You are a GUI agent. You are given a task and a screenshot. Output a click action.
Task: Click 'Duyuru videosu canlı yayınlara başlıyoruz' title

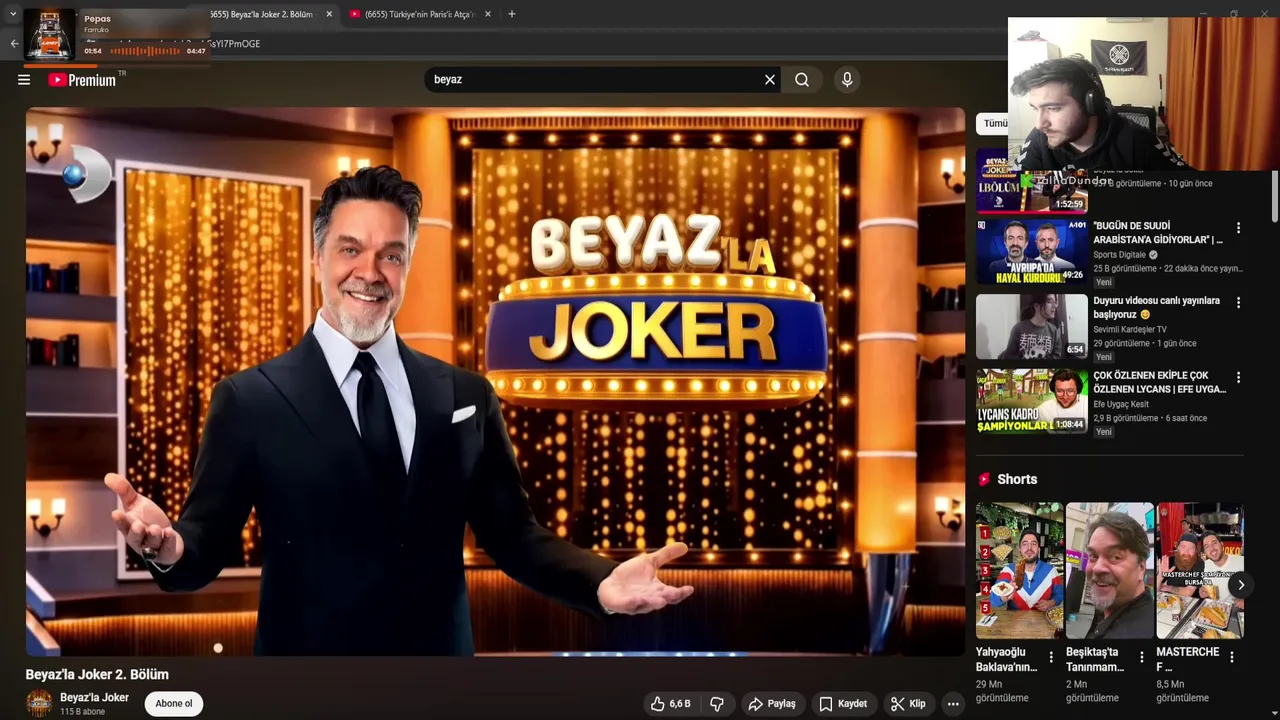tap(1156, 307)
